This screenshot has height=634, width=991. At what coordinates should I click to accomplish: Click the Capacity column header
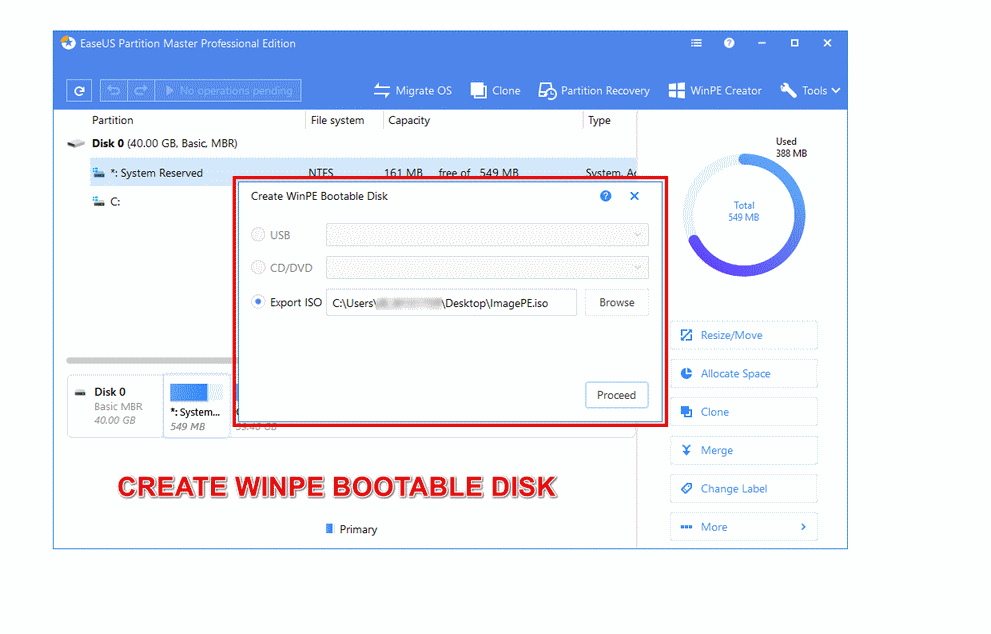pos(409,120)
